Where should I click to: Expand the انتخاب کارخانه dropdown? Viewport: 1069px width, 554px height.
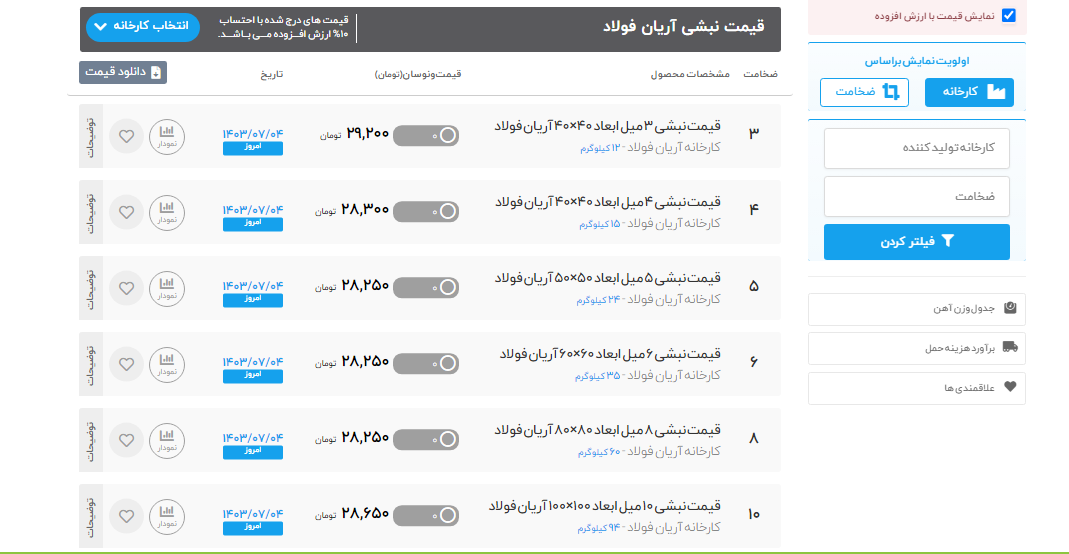143,27
